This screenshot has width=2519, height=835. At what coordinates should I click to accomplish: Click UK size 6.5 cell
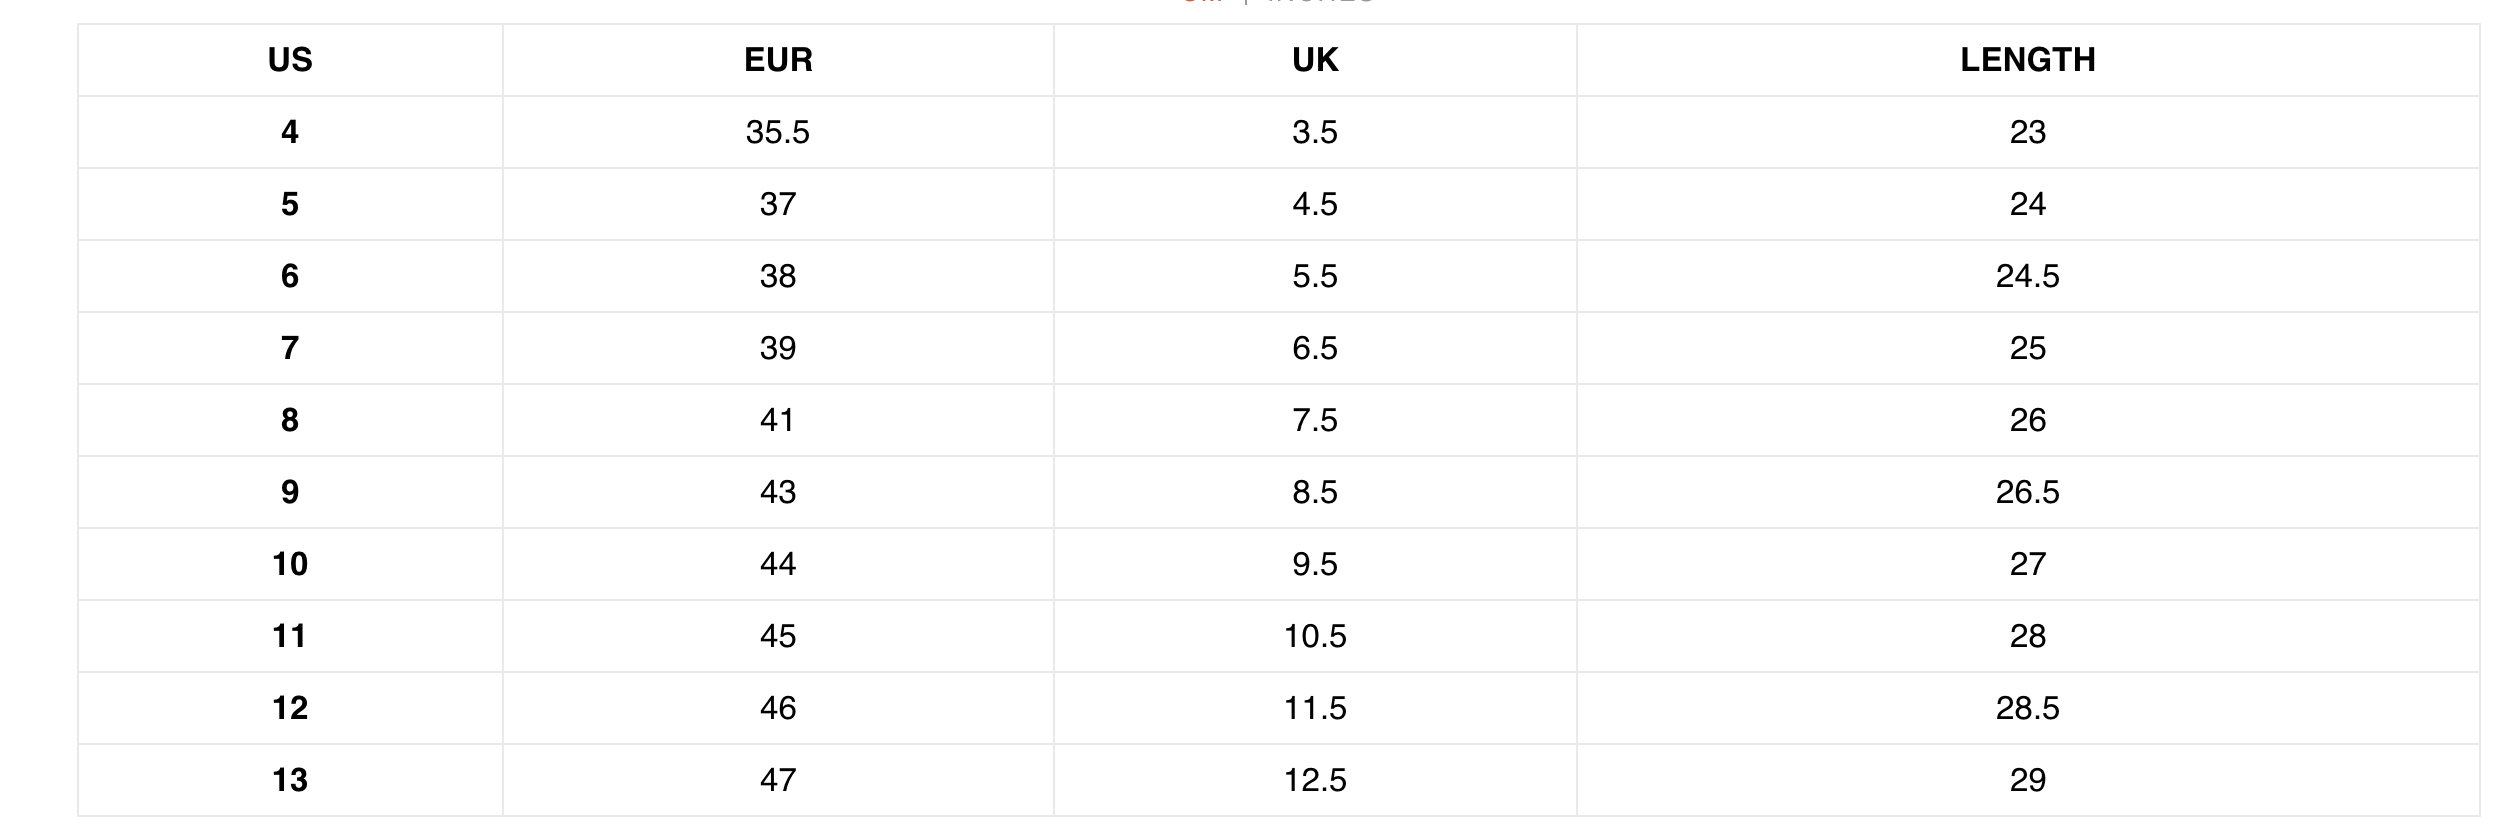click(1315, 348)
